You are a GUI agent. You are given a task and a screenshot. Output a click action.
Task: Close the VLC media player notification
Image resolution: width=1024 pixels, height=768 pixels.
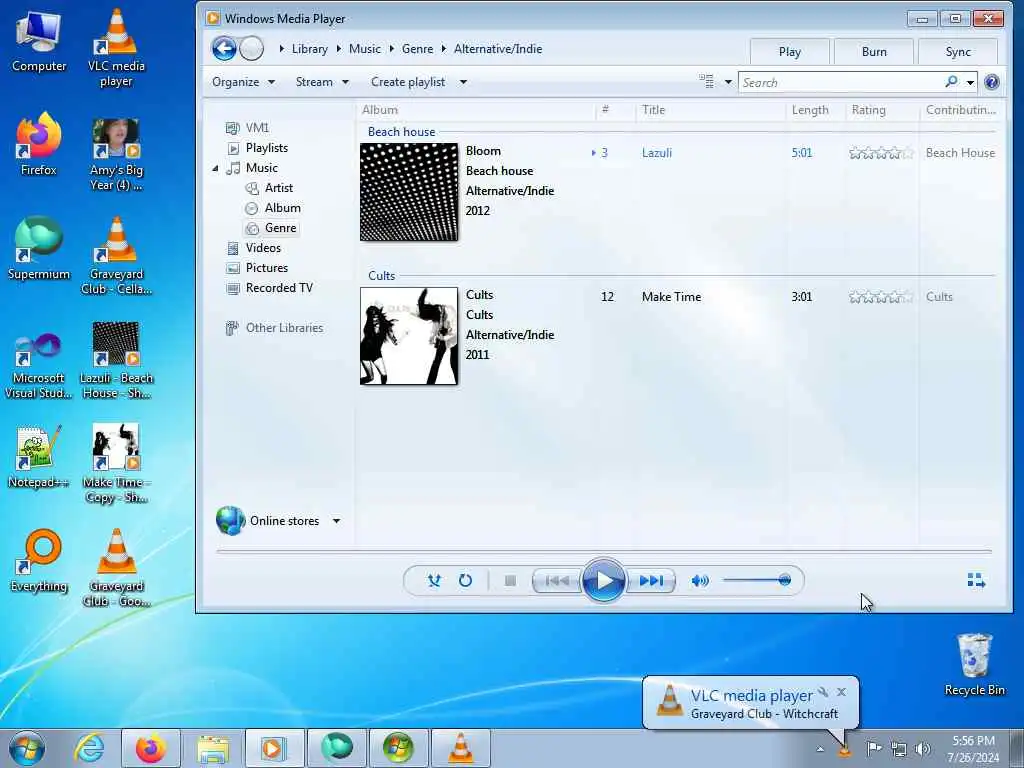pyautogui.click(x=841, y=692)
